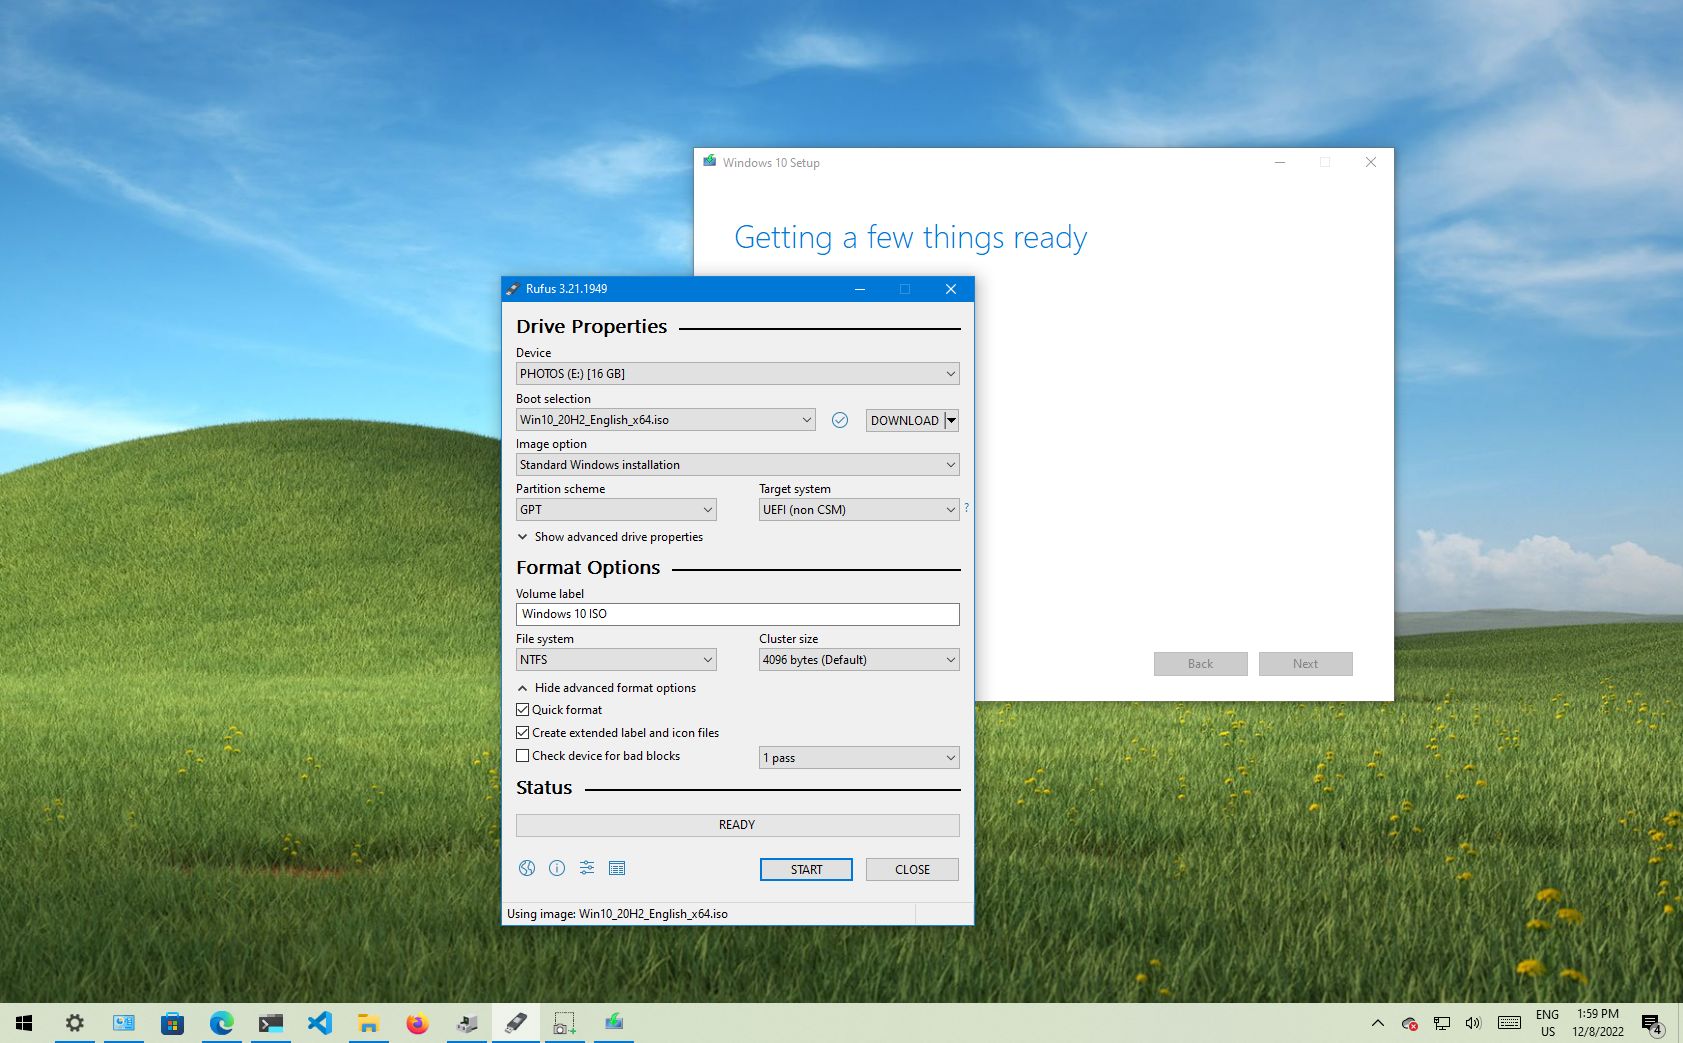The image size is (1683, 1043).
Task: Click the checkmark icon next to boot selection
Action: tap(840, 420)
